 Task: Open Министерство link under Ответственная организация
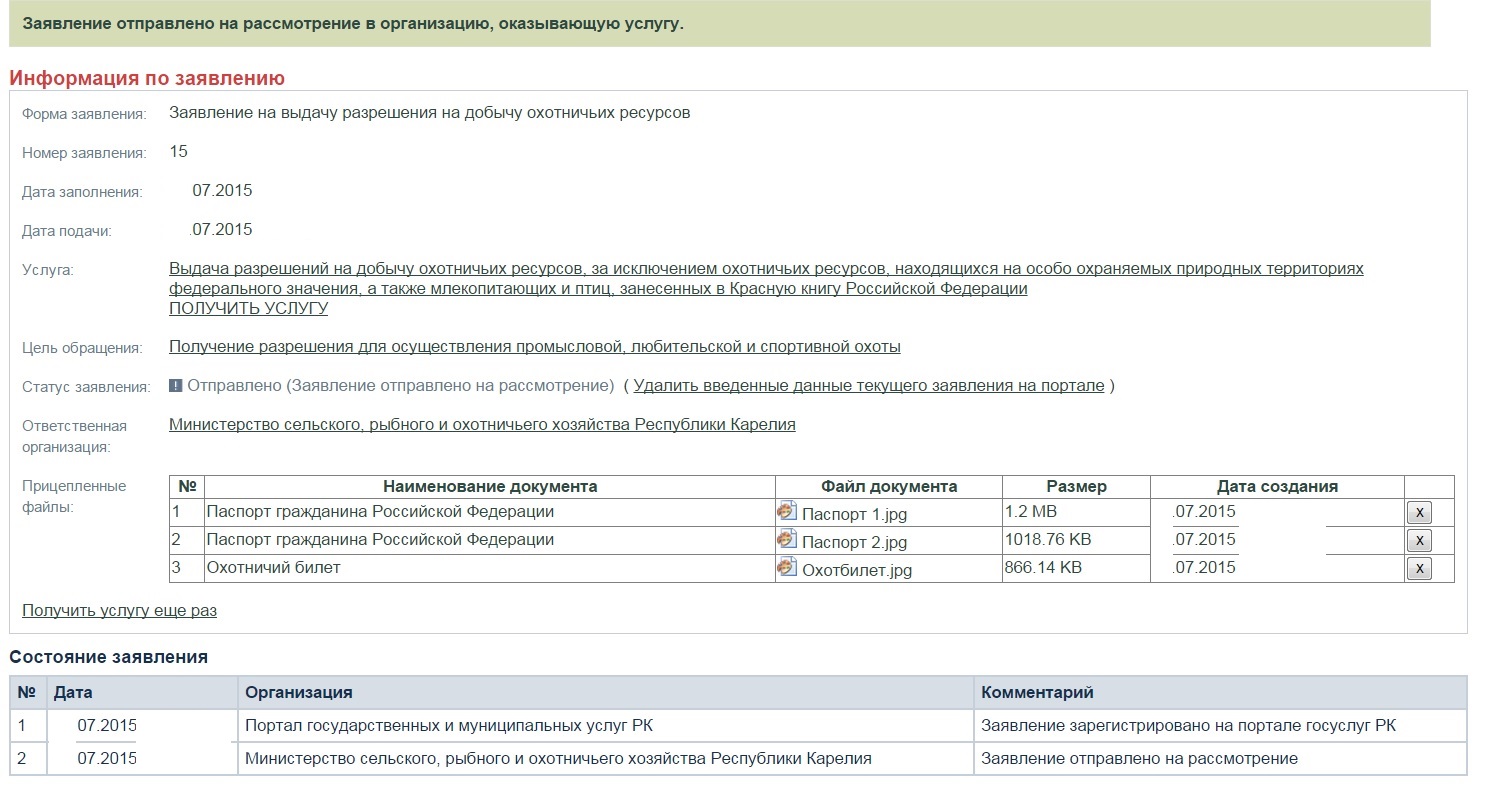pos(482,425)
